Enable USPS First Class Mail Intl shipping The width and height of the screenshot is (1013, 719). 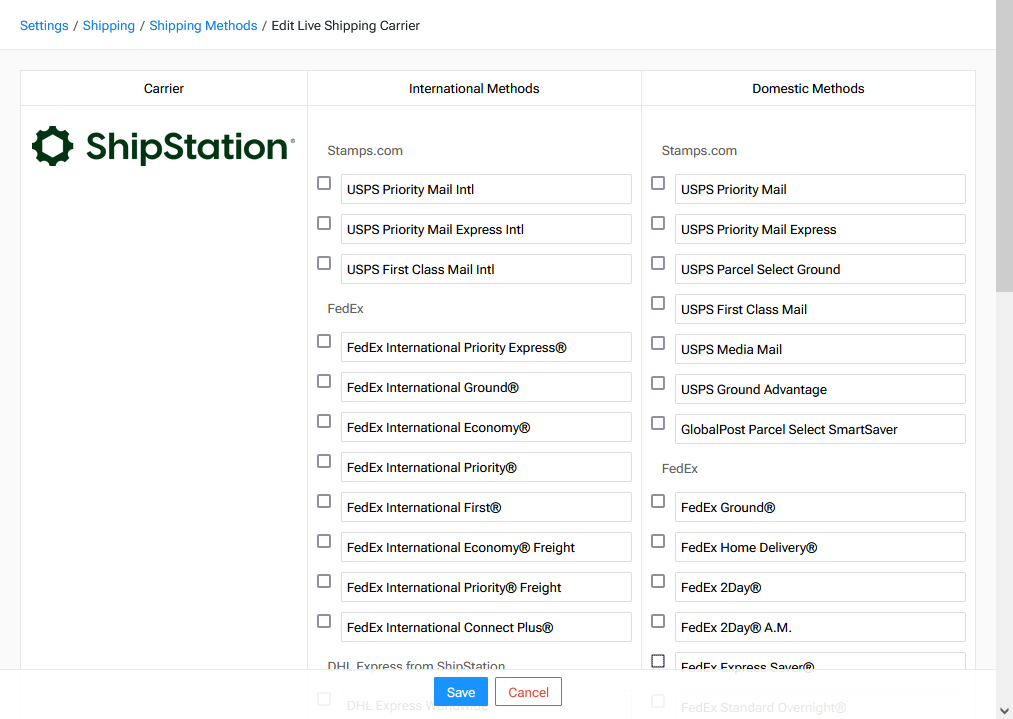click(x=324, y=263)
